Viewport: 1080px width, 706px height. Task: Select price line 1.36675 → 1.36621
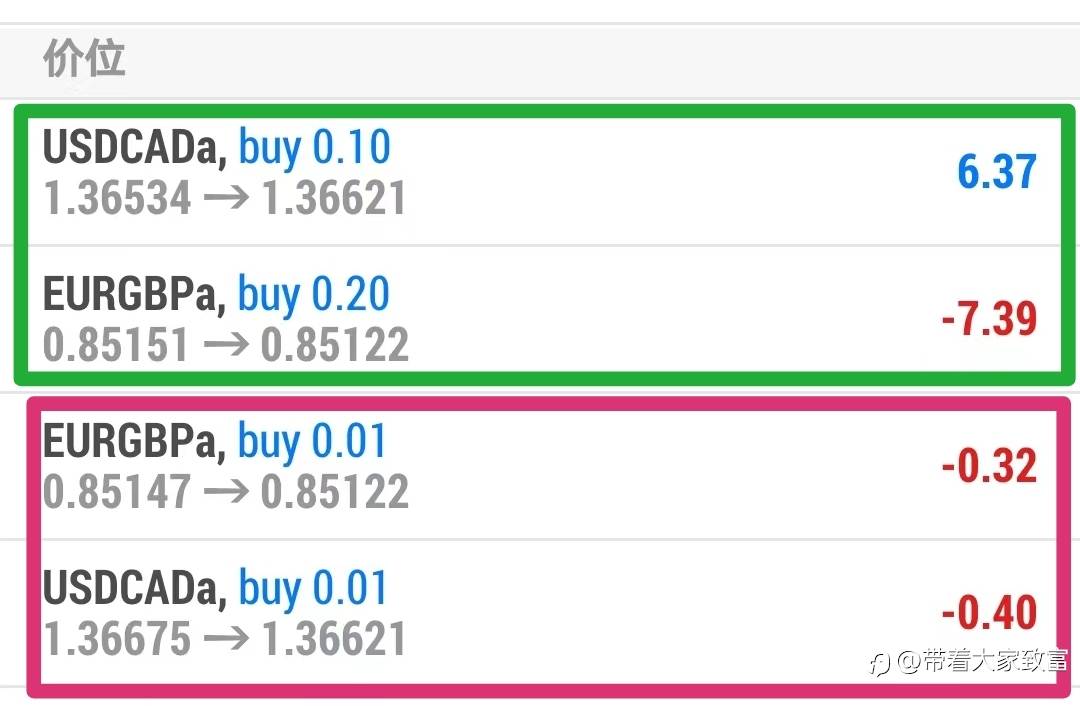click(x=225, y=639)
